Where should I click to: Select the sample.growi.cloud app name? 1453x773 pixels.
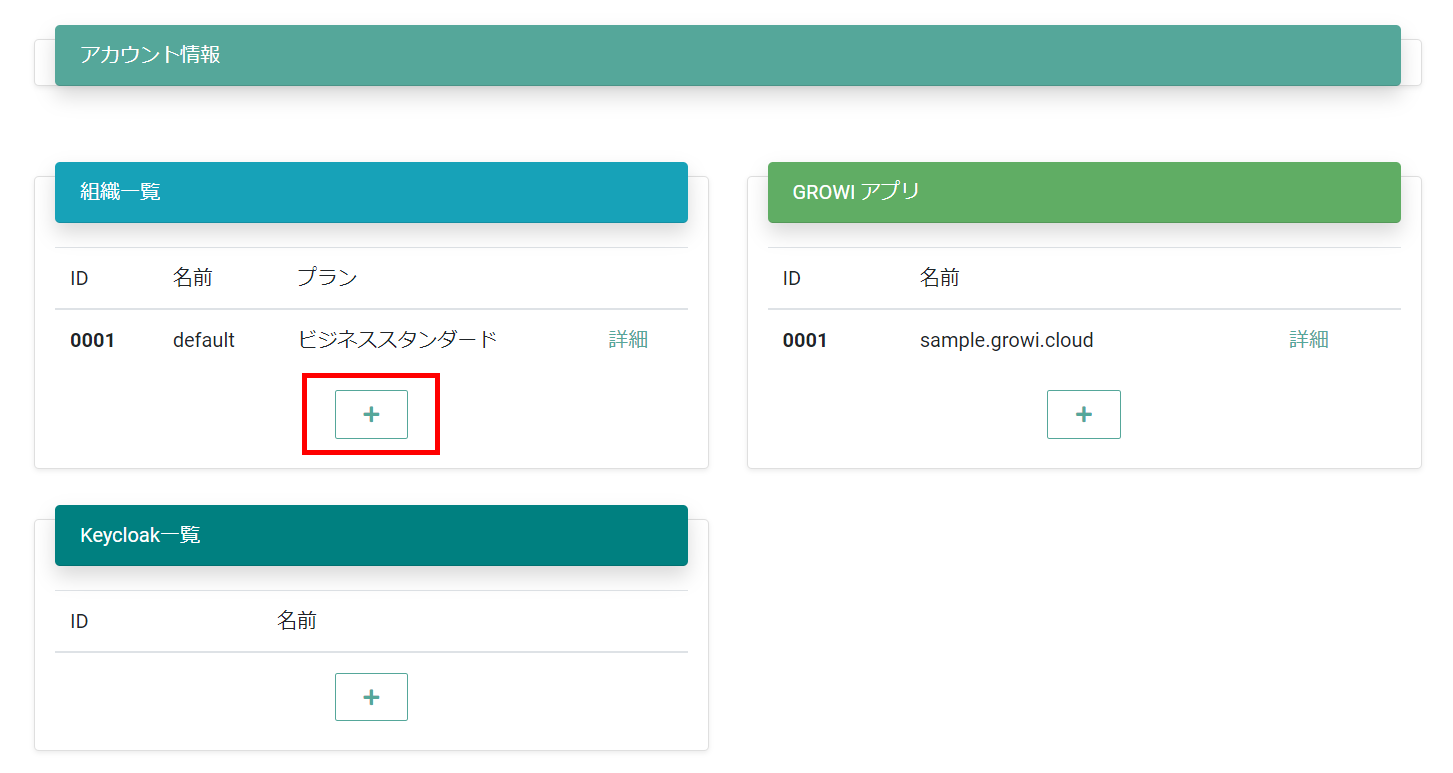tap(1006, 340)
